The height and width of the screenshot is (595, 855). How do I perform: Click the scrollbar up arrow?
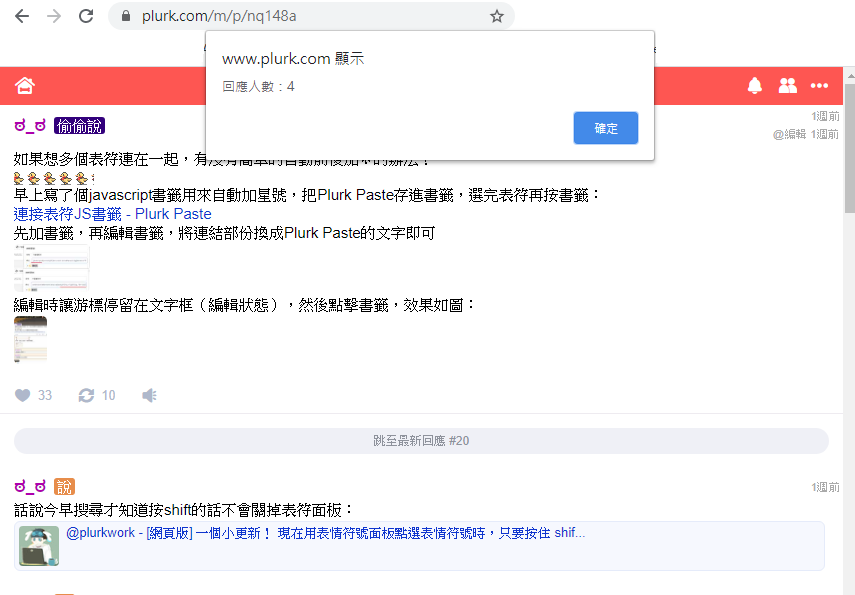point(850,76)
